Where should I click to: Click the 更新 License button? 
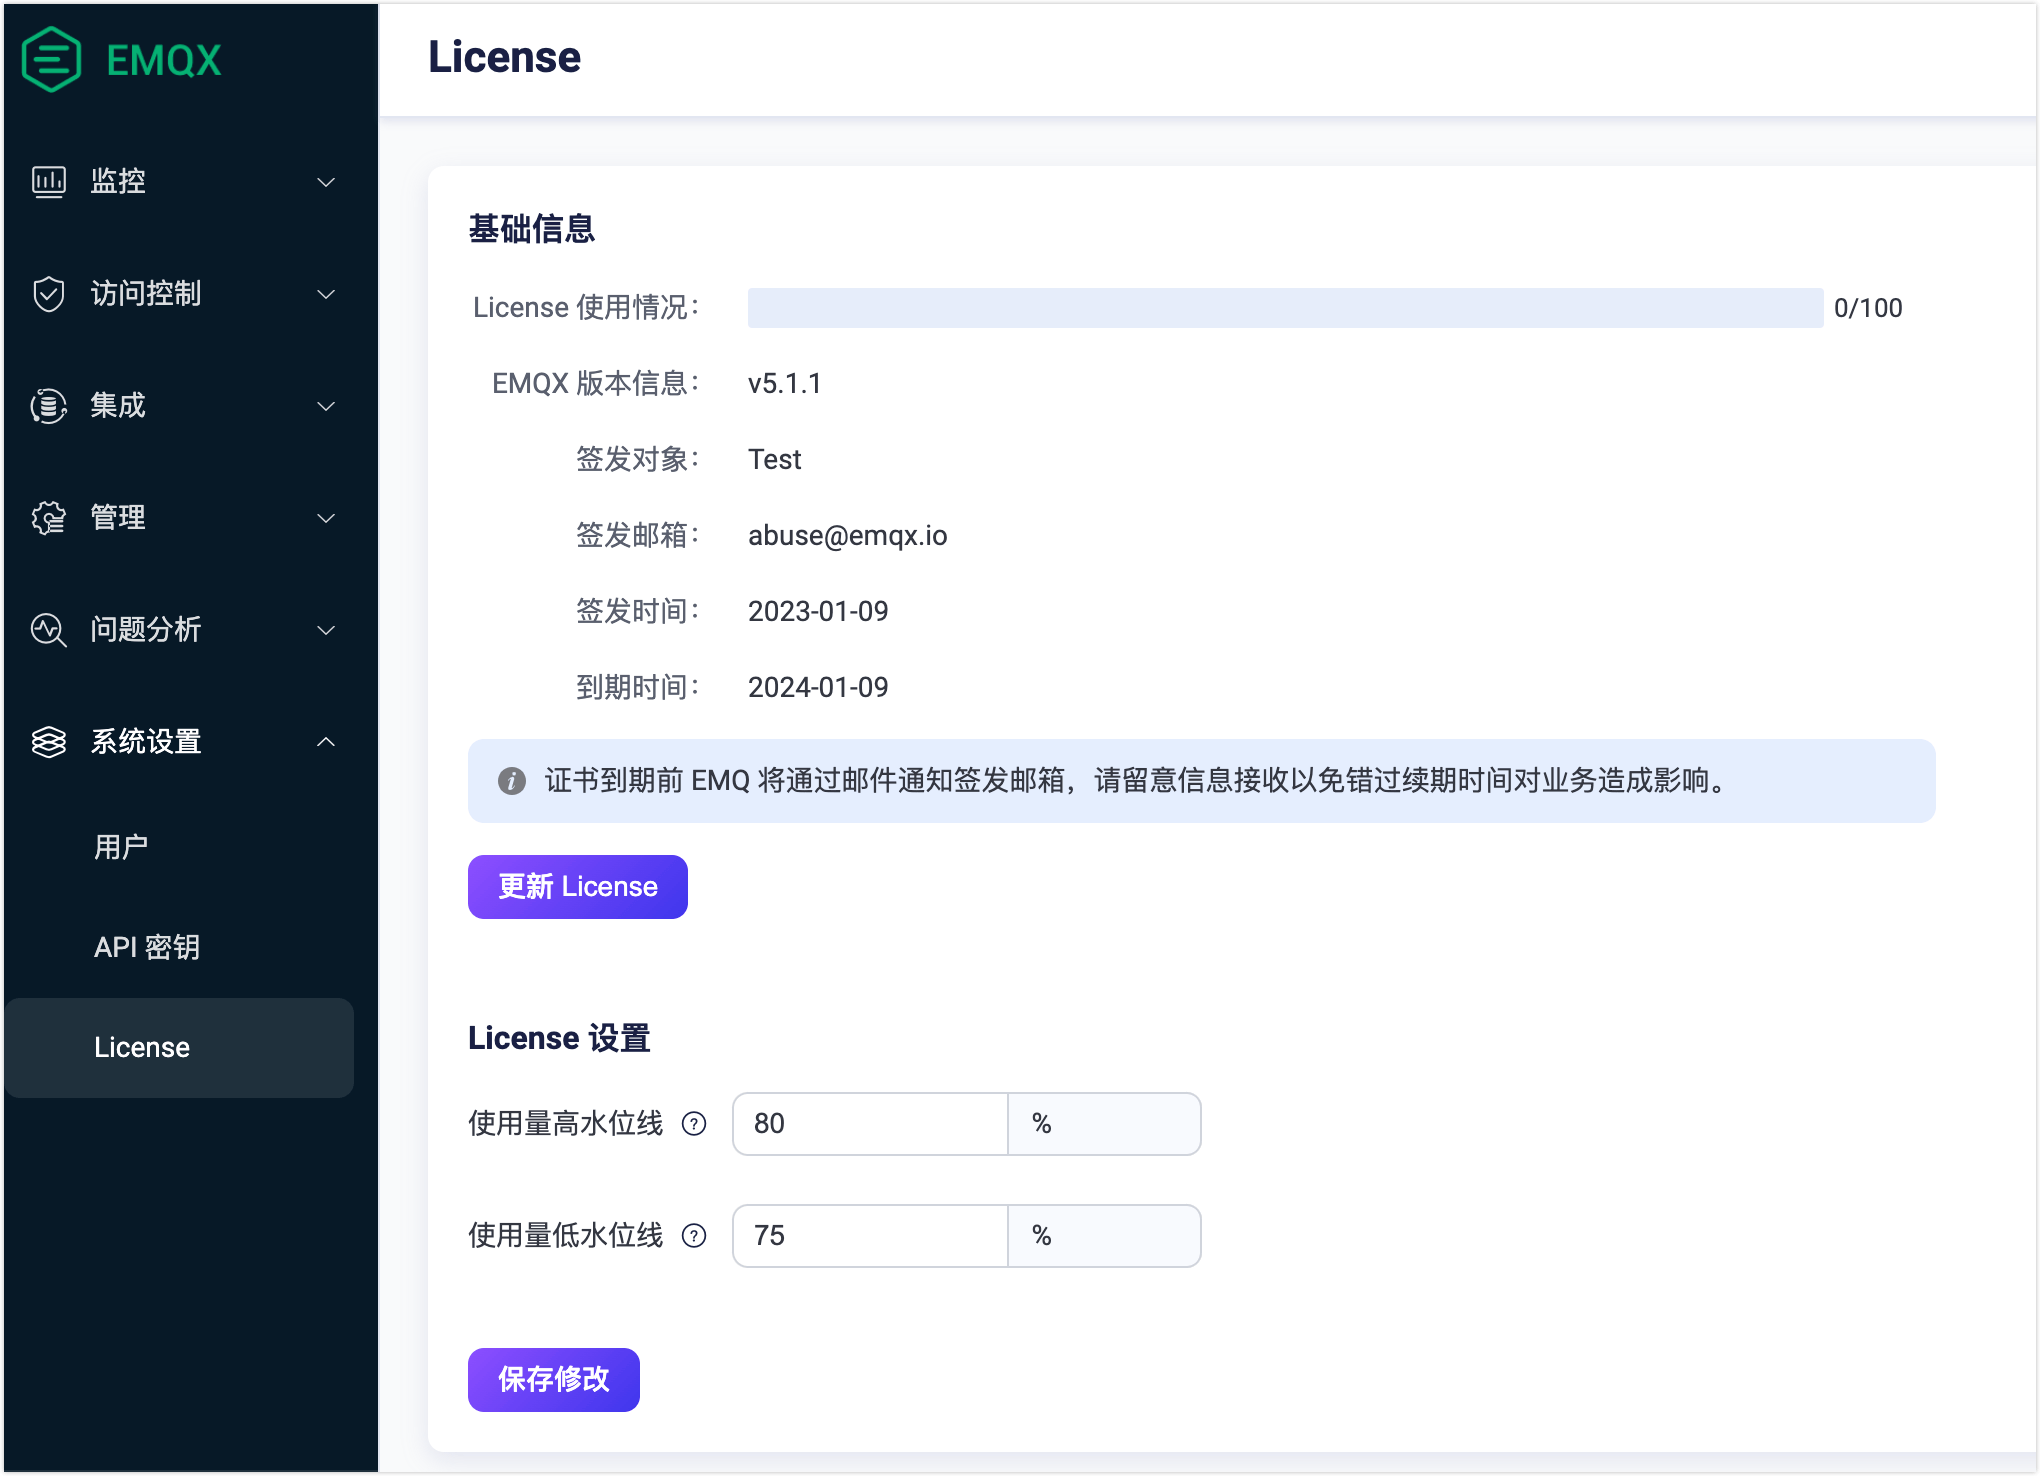click(577, 887)
